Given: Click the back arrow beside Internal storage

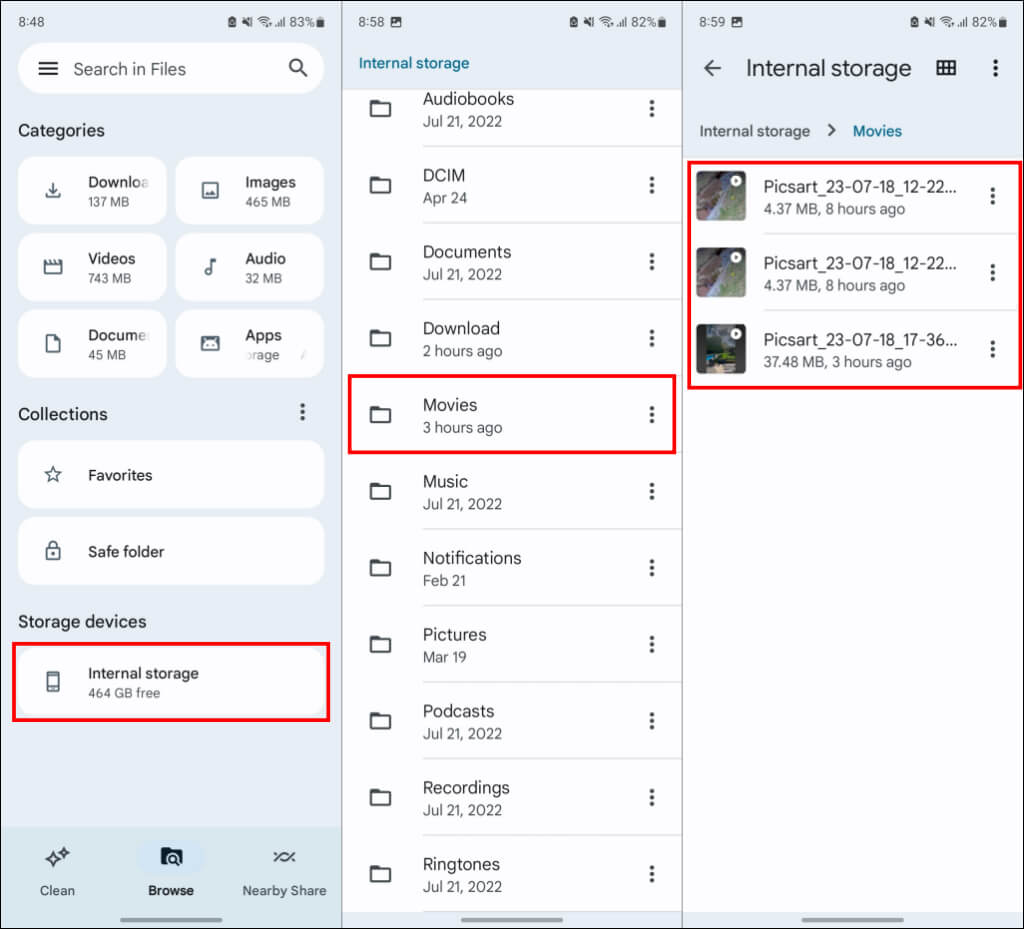Looking at the screenshot, I should 712,68.
